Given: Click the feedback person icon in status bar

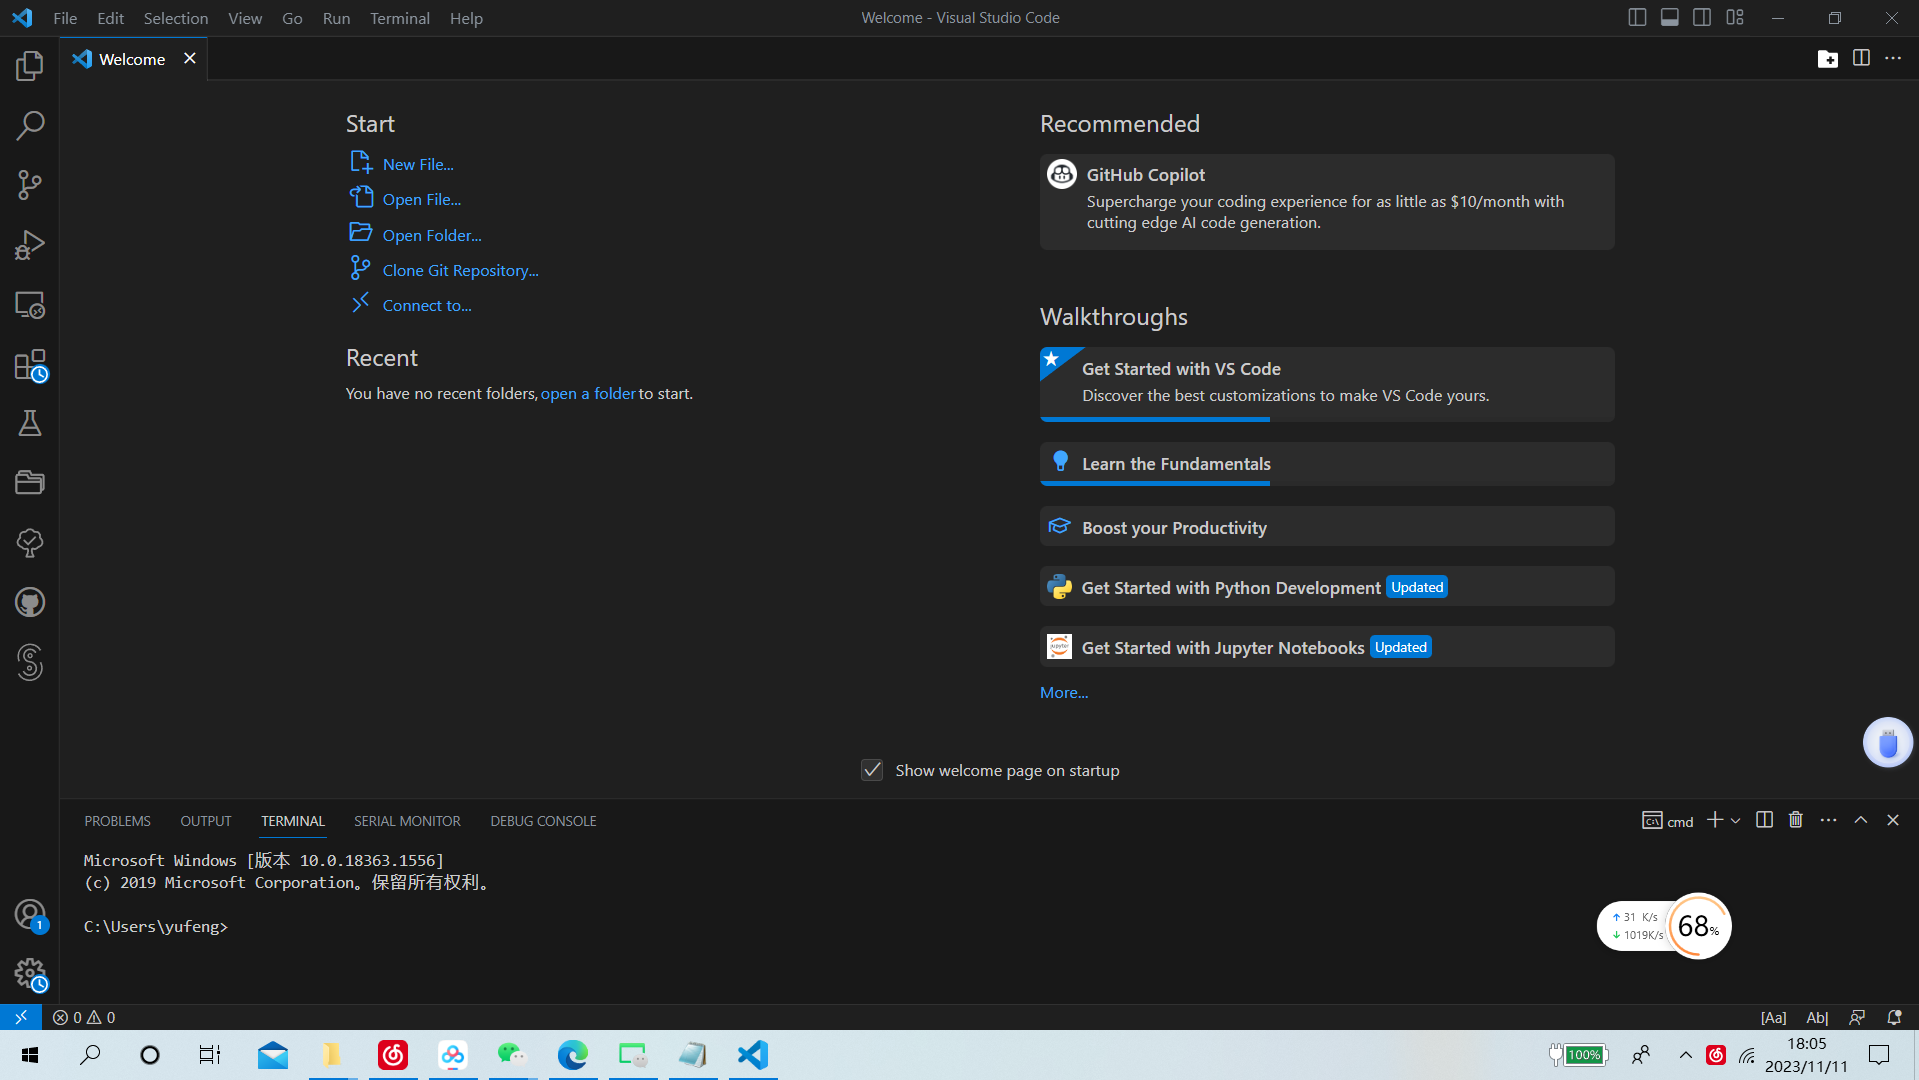Looking at the screenshot, I should [x=1857, y=1017].
